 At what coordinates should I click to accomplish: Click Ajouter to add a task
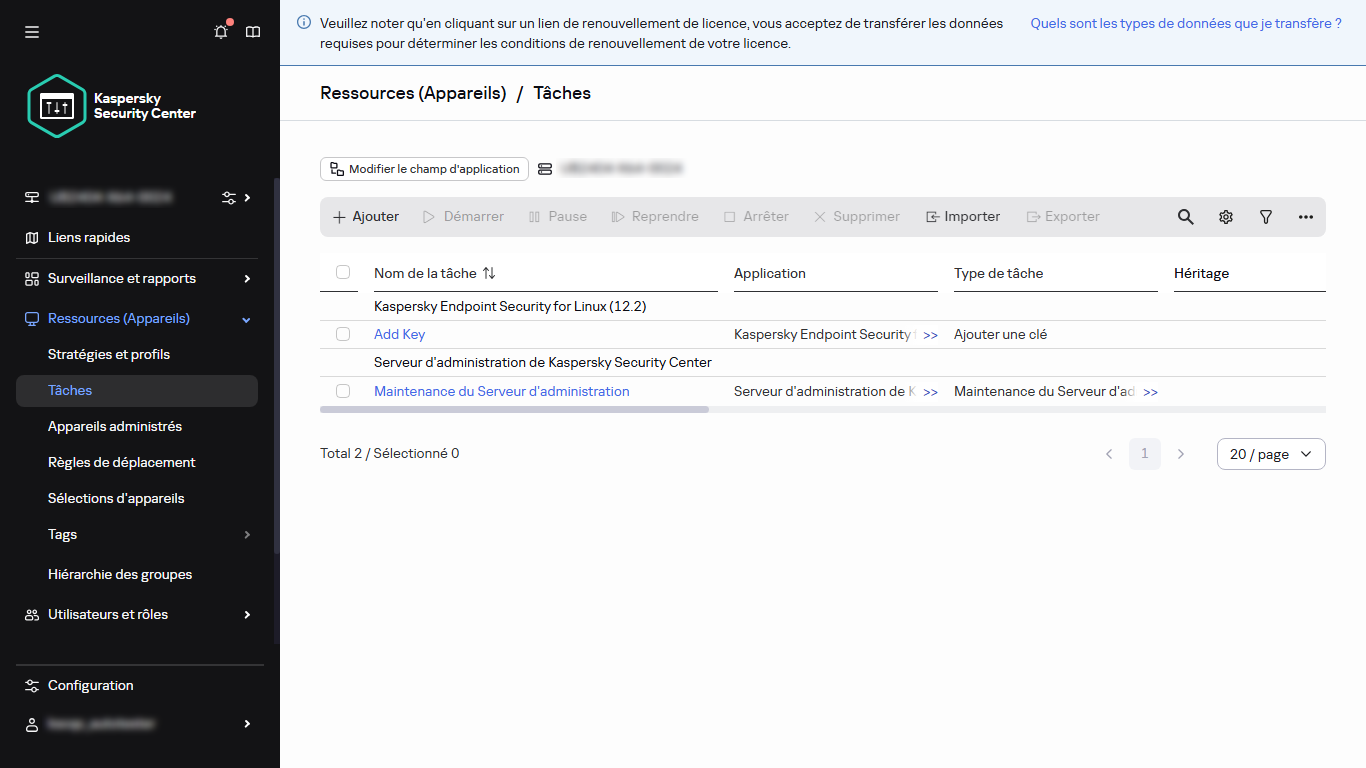(366, 217)
